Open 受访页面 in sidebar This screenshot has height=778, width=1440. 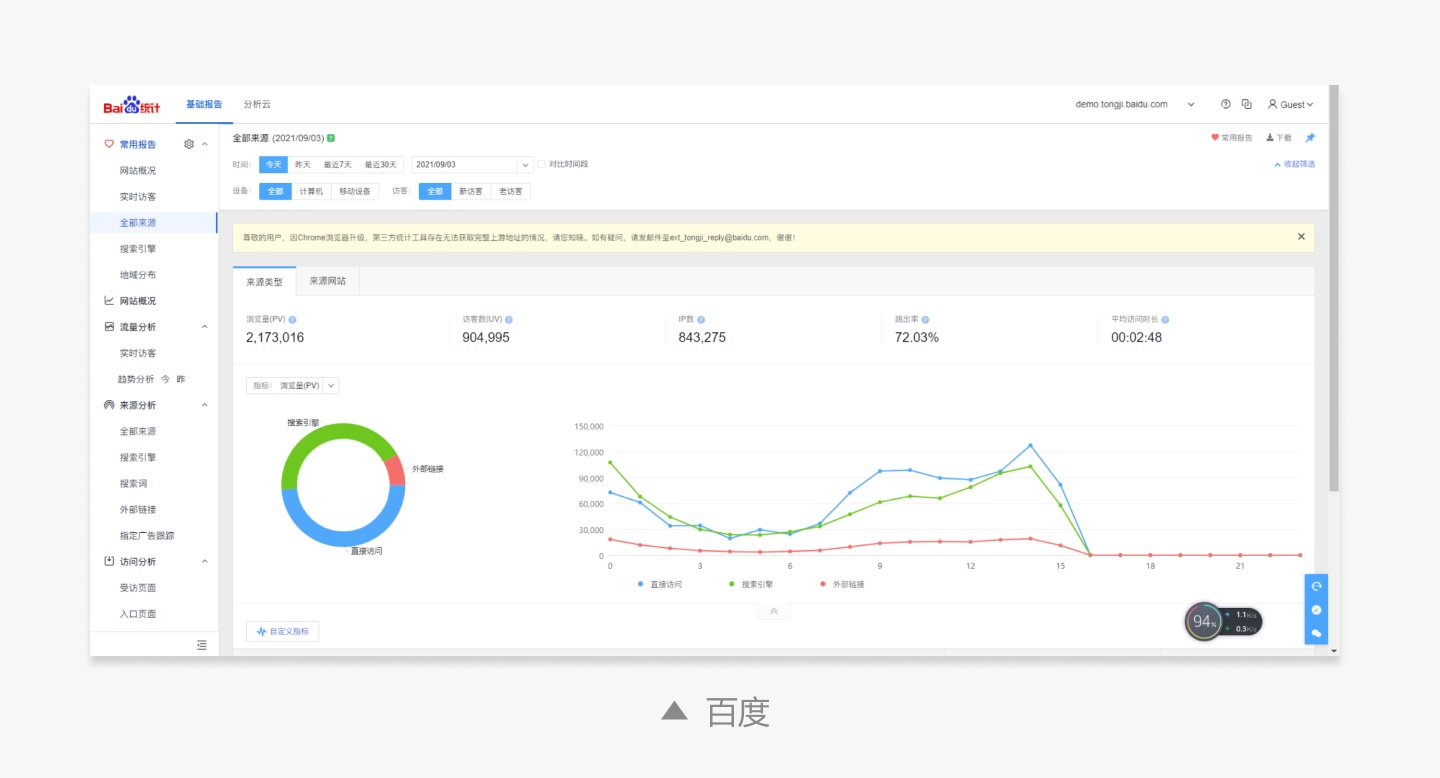tap(138, 588)
